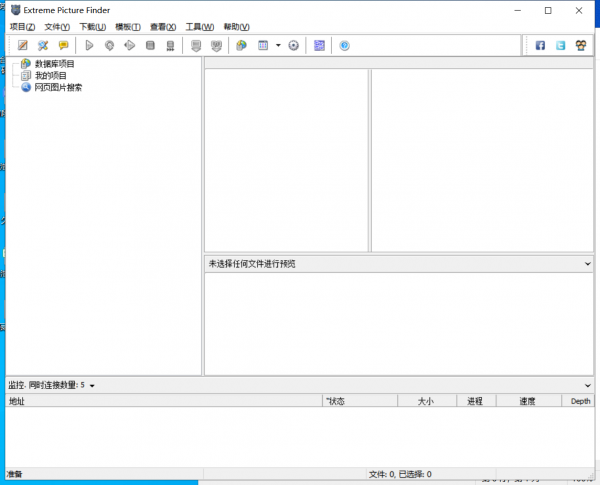600x485 pixels.
Task: Open the 模板(T) menu
Action: pyautogui.click(x=128, y=27)
